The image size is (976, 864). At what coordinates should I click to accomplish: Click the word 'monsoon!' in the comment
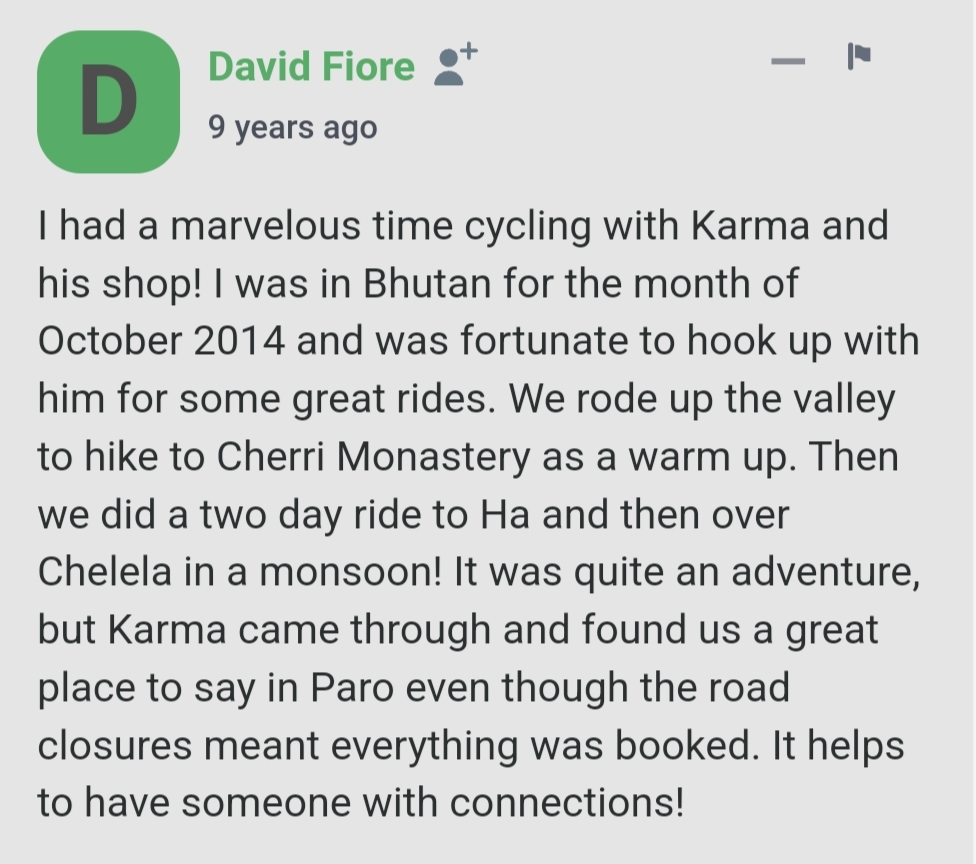(350, 571)
